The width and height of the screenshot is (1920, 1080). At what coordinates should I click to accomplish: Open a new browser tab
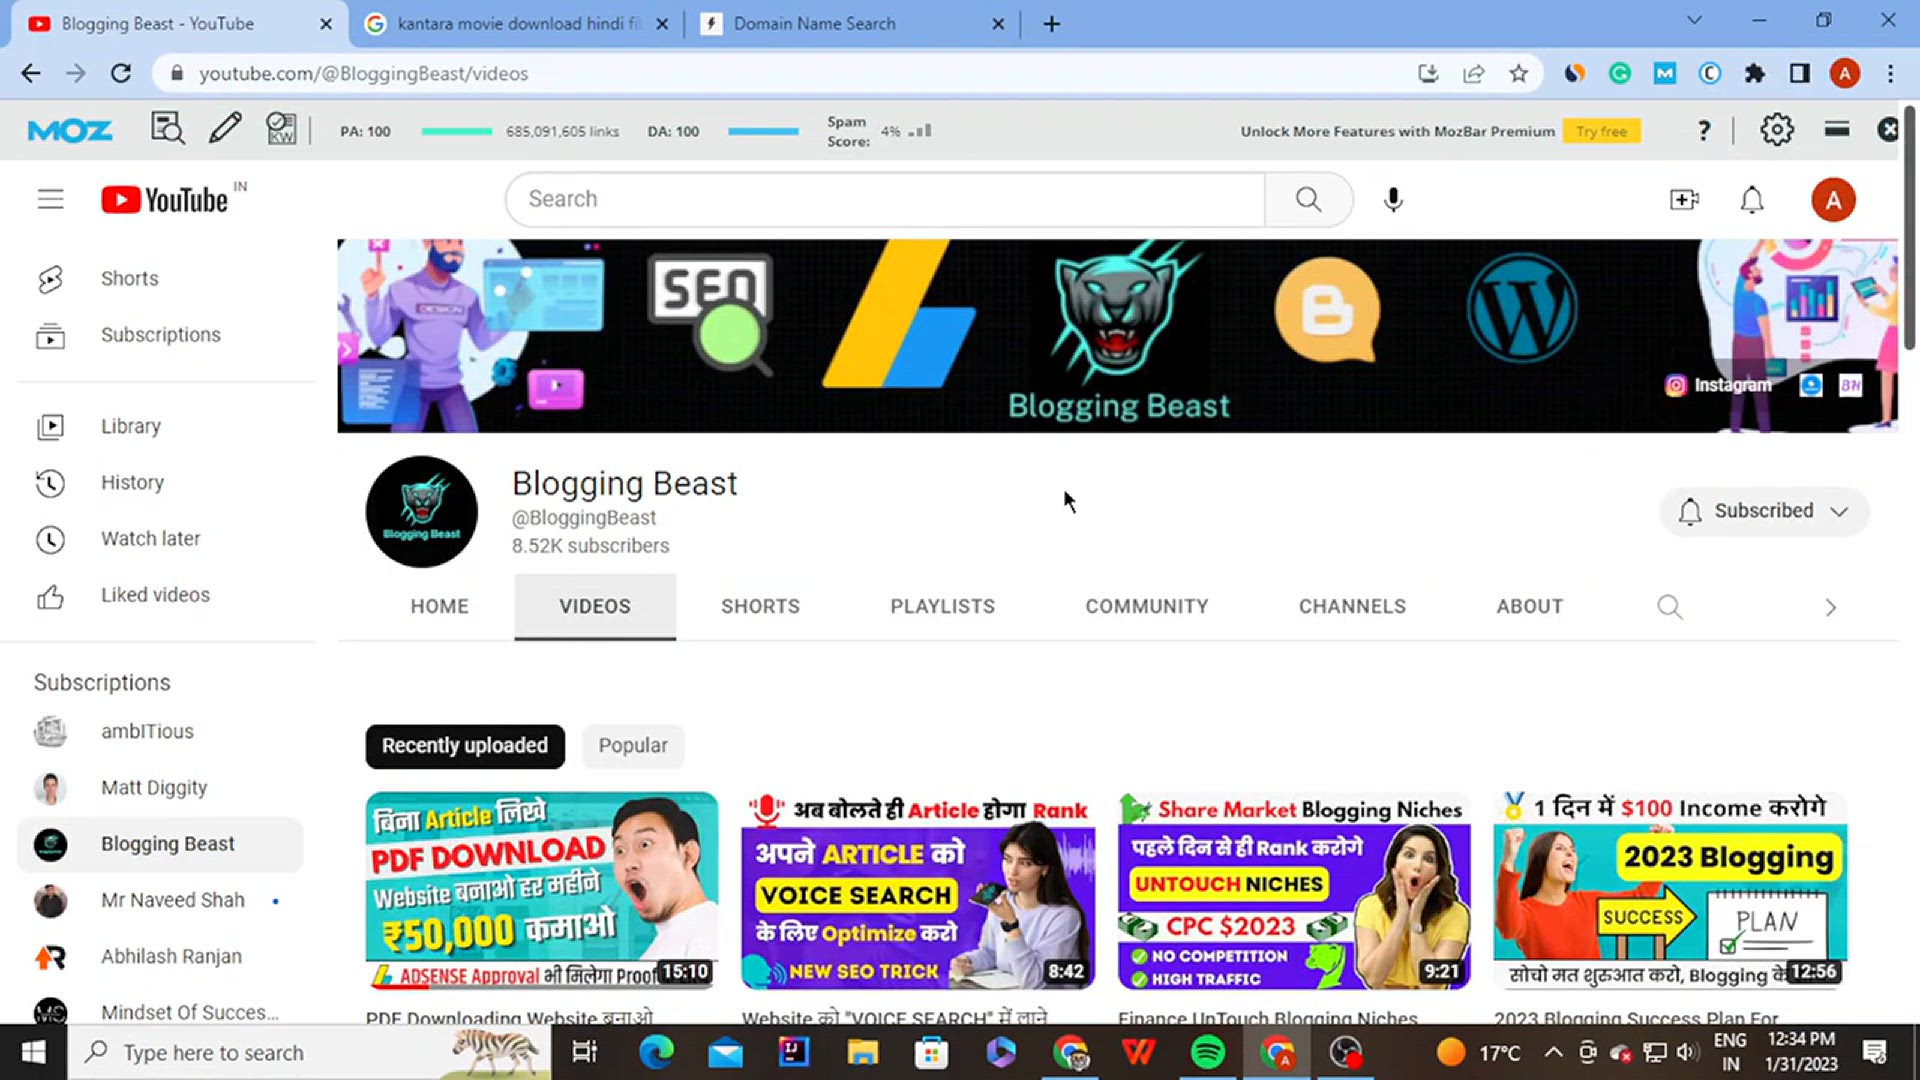click(1051, 23)
